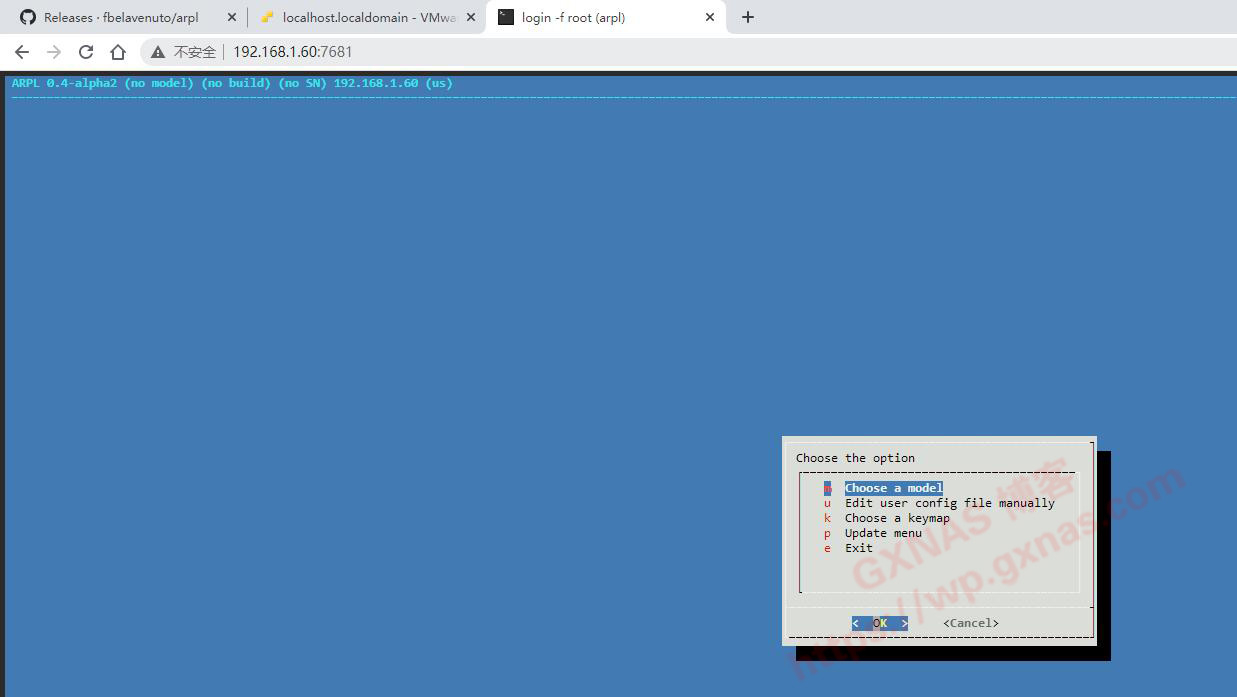
Task: Click the insecure site warning icon
Action: point(158,52)
